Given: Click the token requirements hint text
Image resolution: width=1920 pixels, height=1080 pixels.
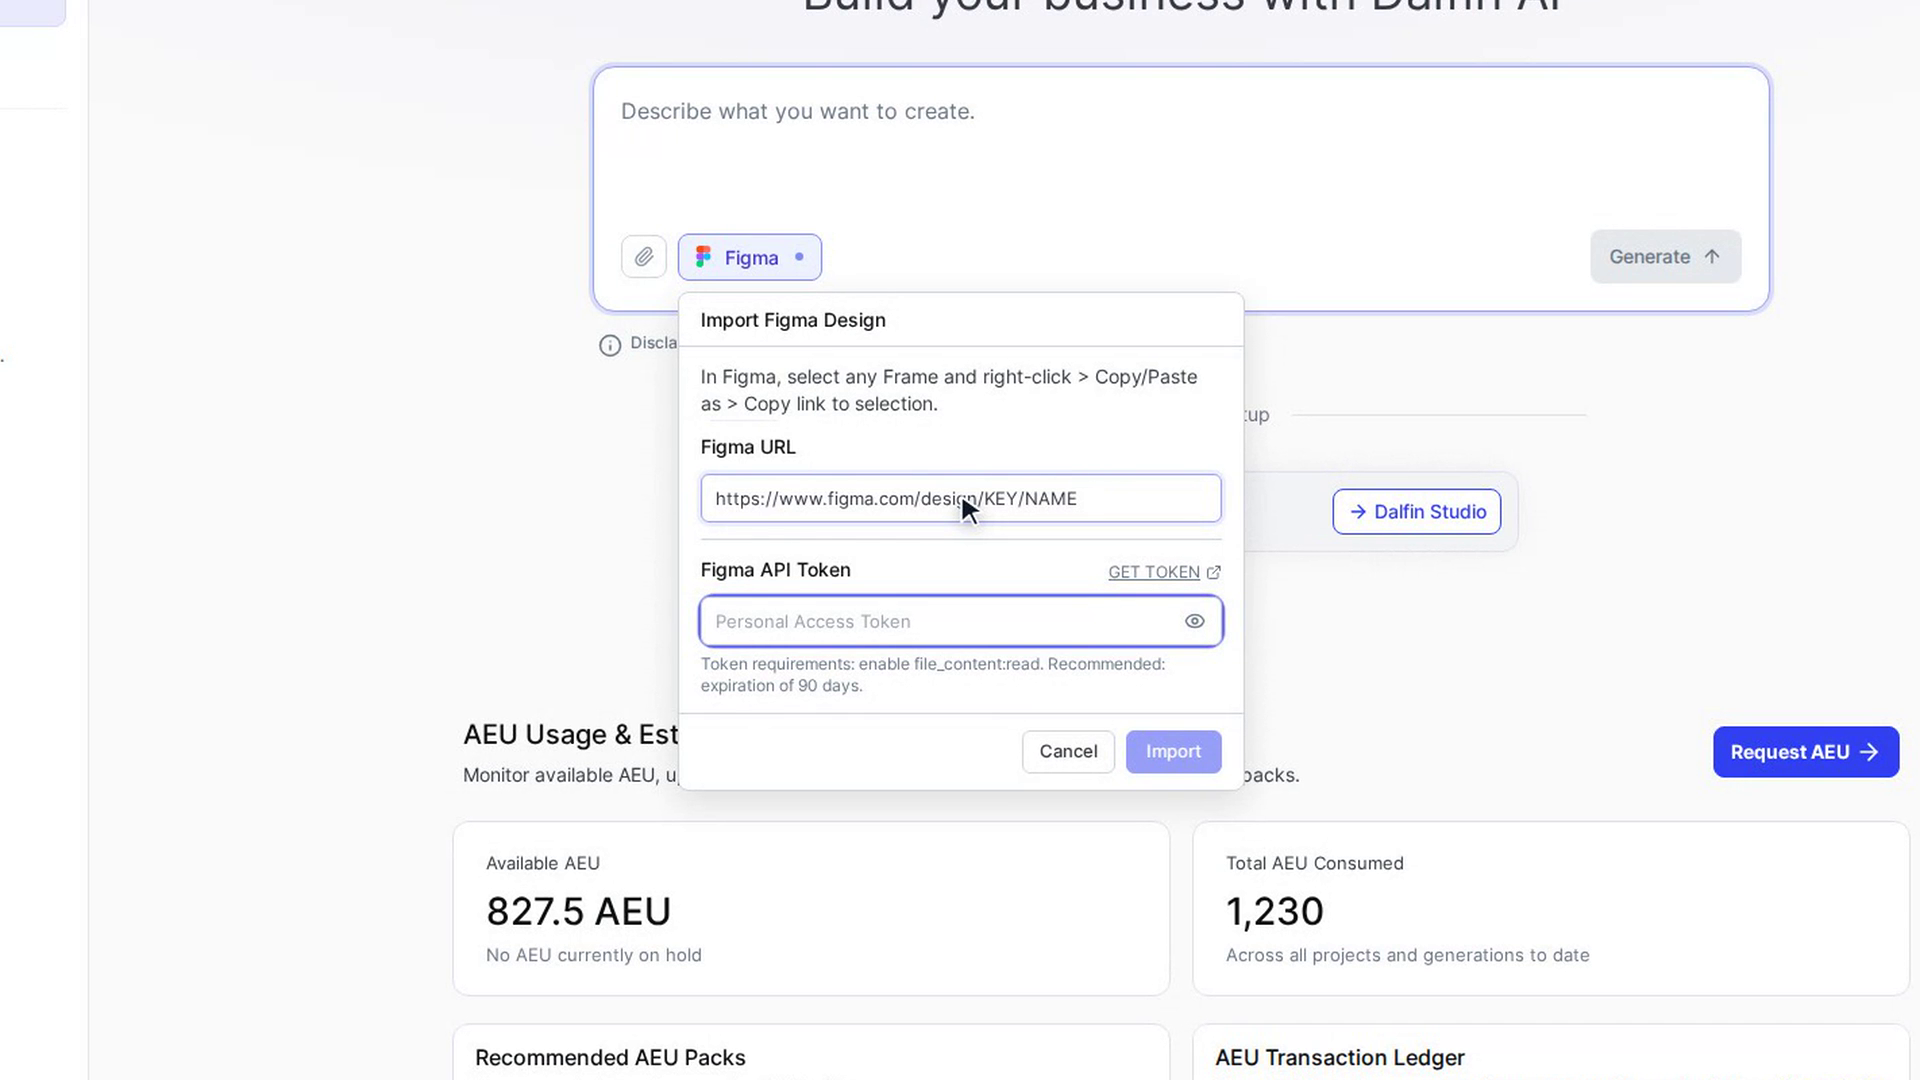Looking at the screenshot, I should coord(932,675).
